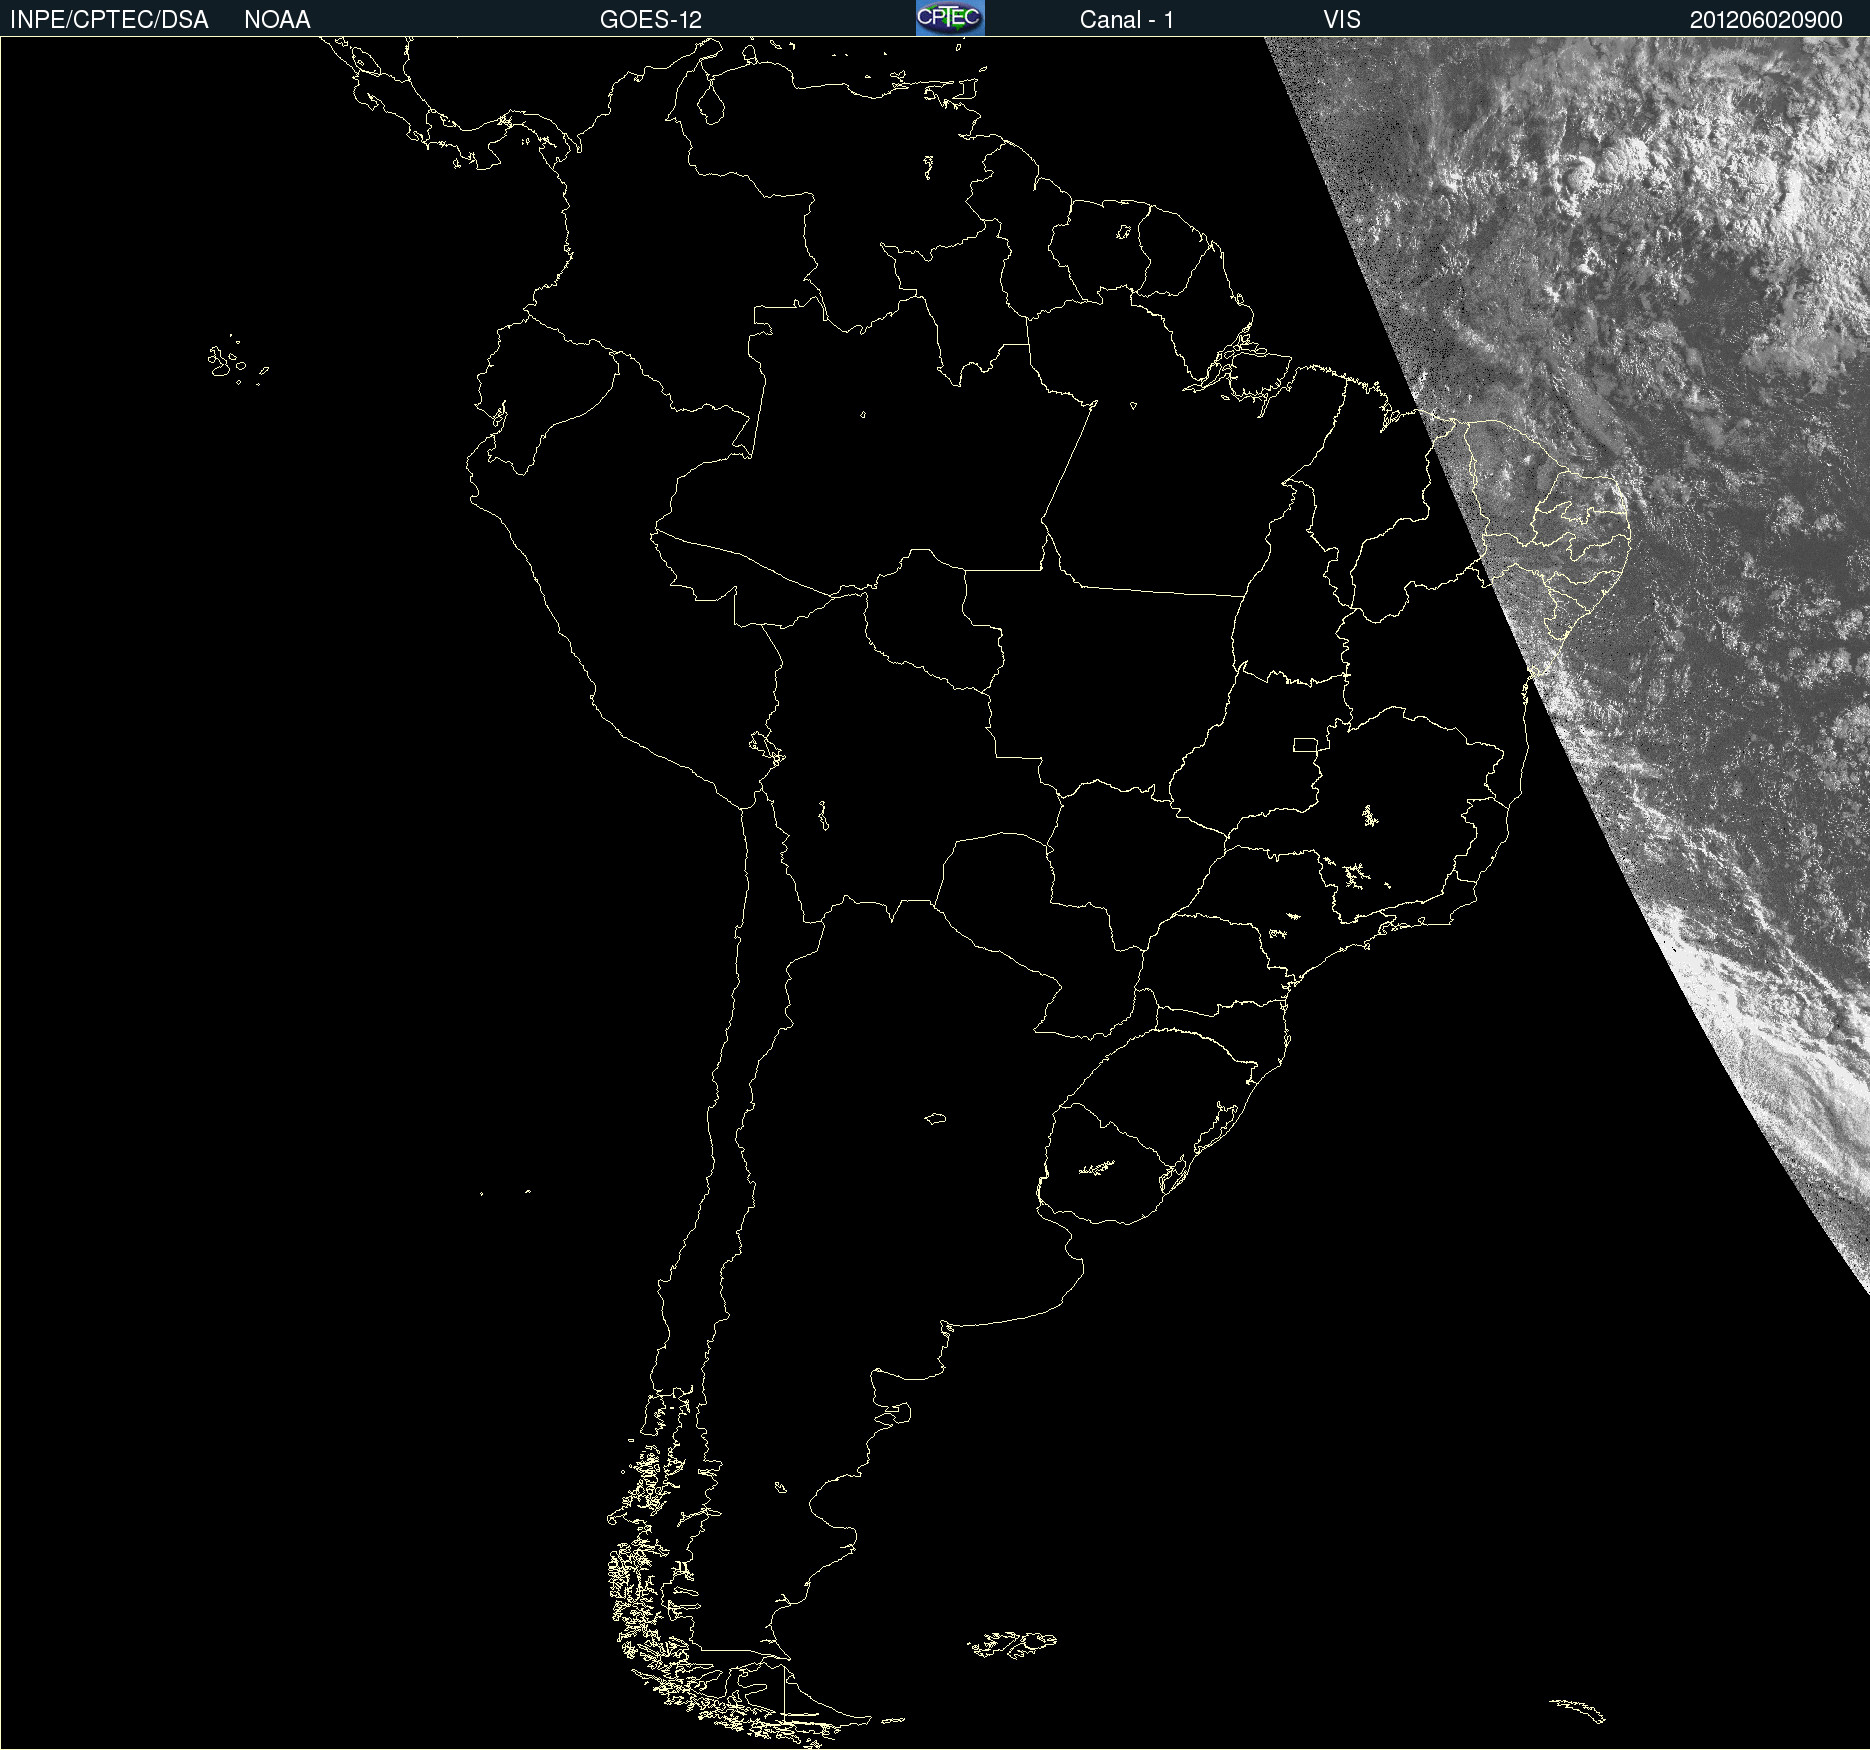Screen dimensions: 1870x1750
Task: Click the VIS channel label
Action: point(1342,20)
